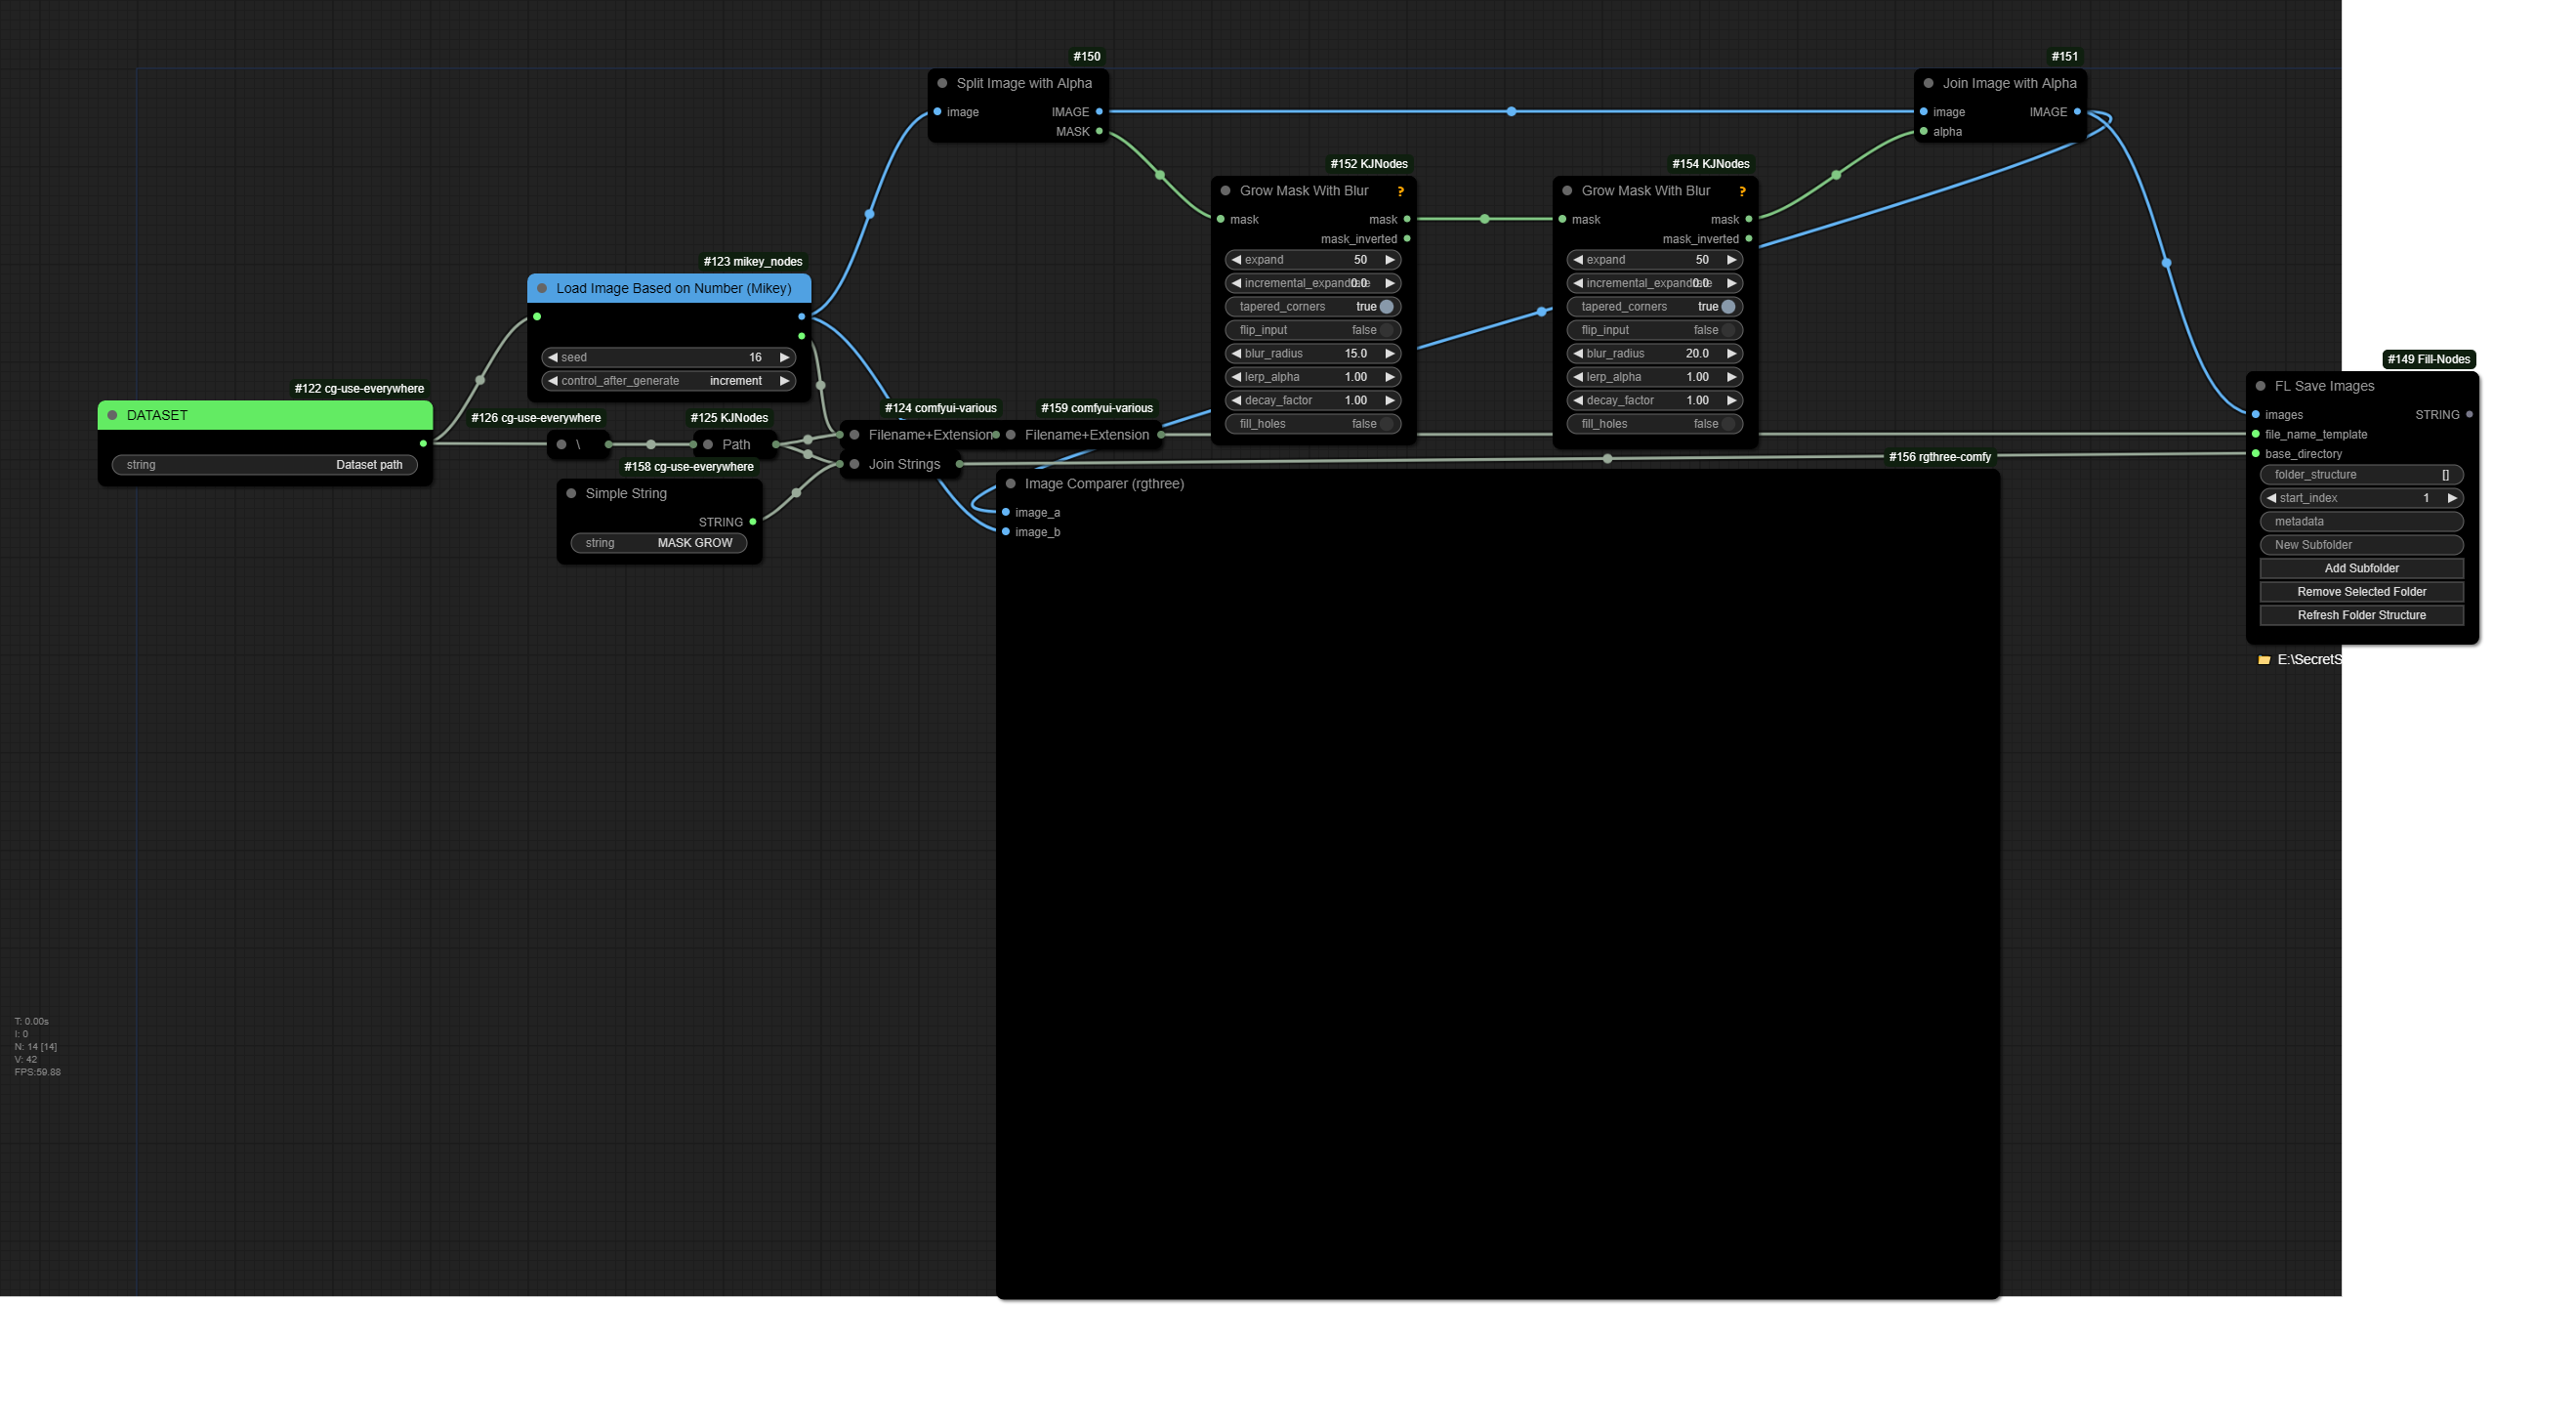Increase expand on Grow Mask #152 with right arrow

(1389, 260)
